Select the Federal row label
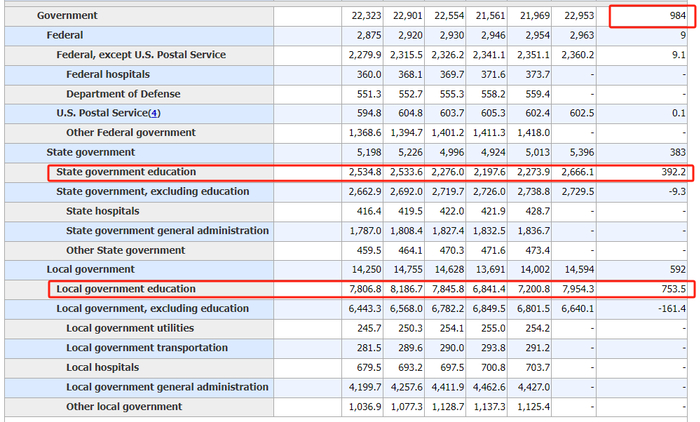This screenshot has height=422, width=700. pos(65,35)
